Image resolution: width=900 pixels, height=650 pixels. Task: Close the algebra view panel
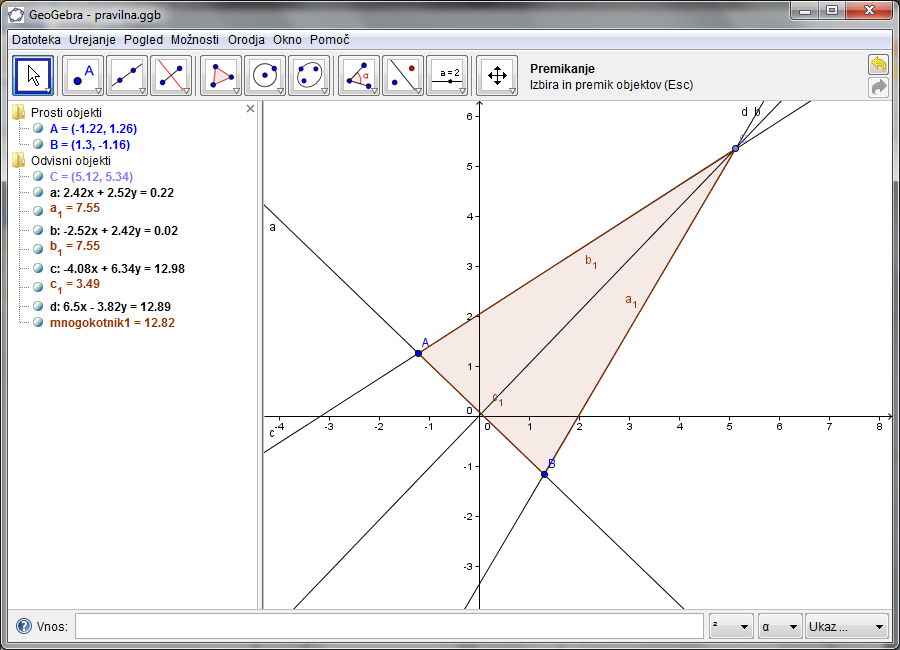[251, 109]
